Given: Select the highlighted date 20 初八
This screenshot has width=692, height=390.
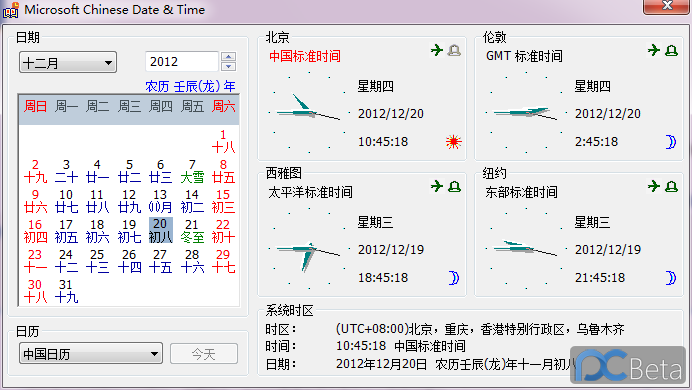Looking at the screenshot, I should [x=160, y=230].
